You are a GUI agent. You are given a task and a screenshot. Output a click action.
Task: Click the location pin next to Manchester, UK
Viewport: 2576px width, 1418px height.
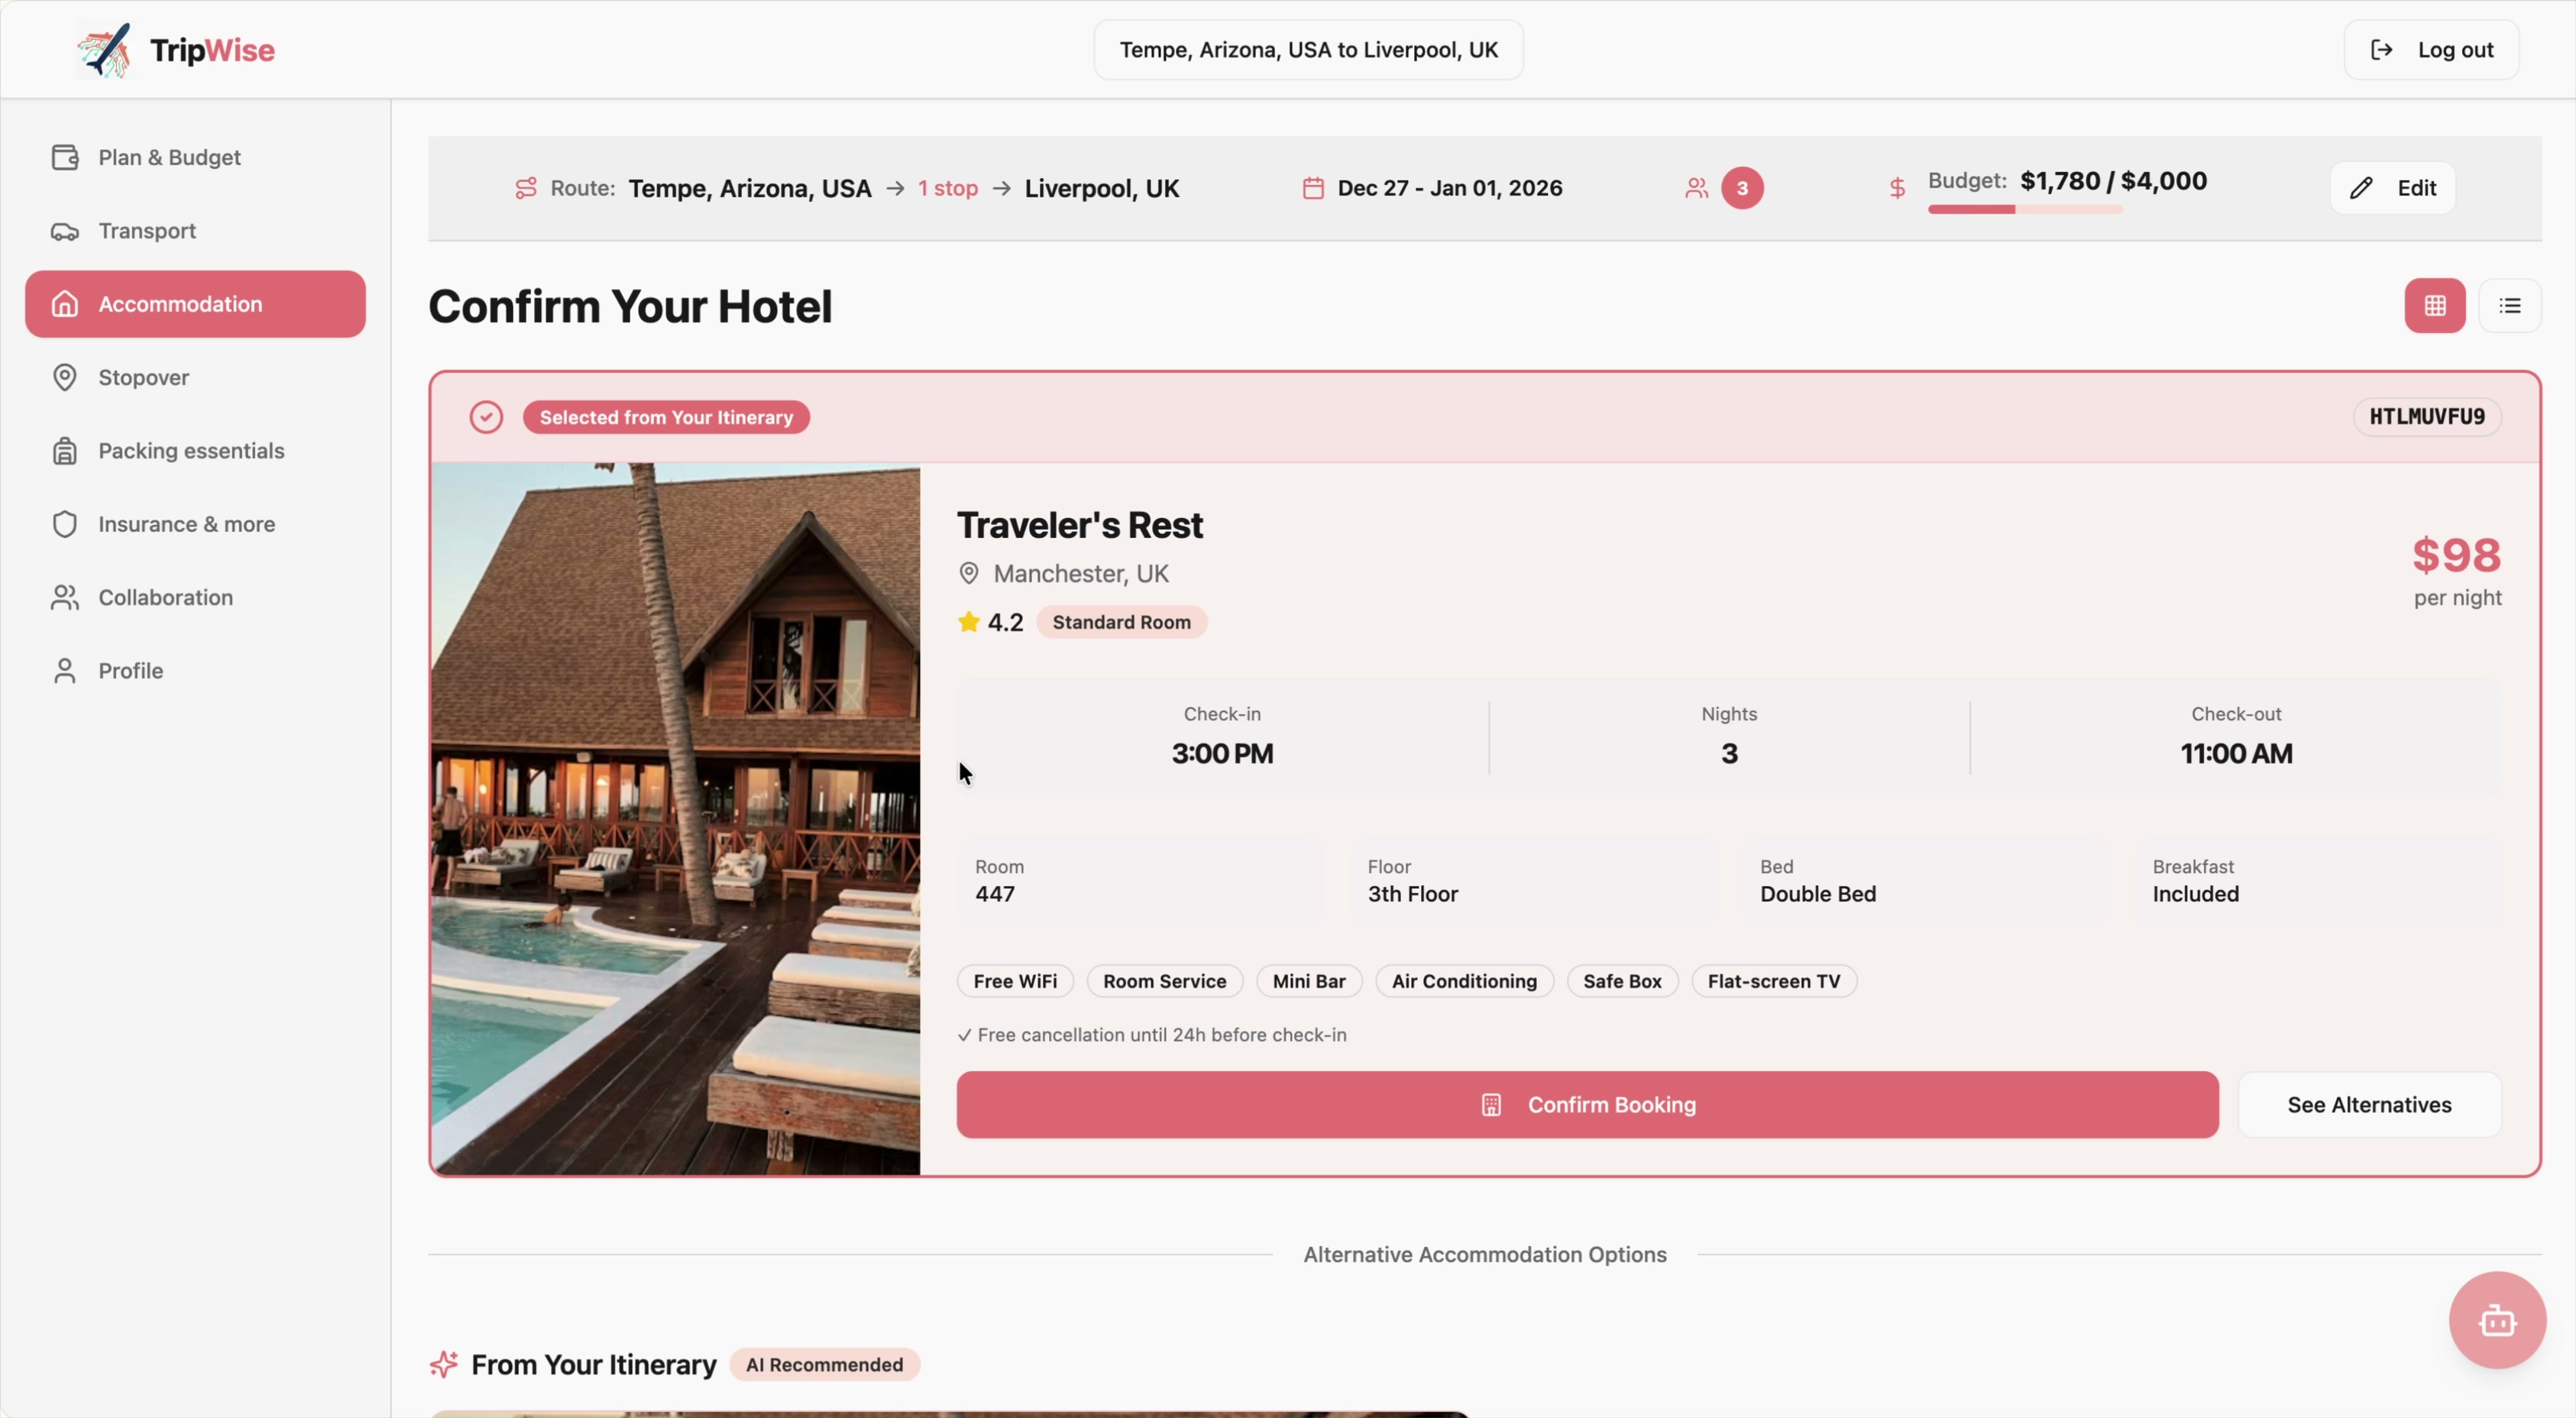click(968, 573)
